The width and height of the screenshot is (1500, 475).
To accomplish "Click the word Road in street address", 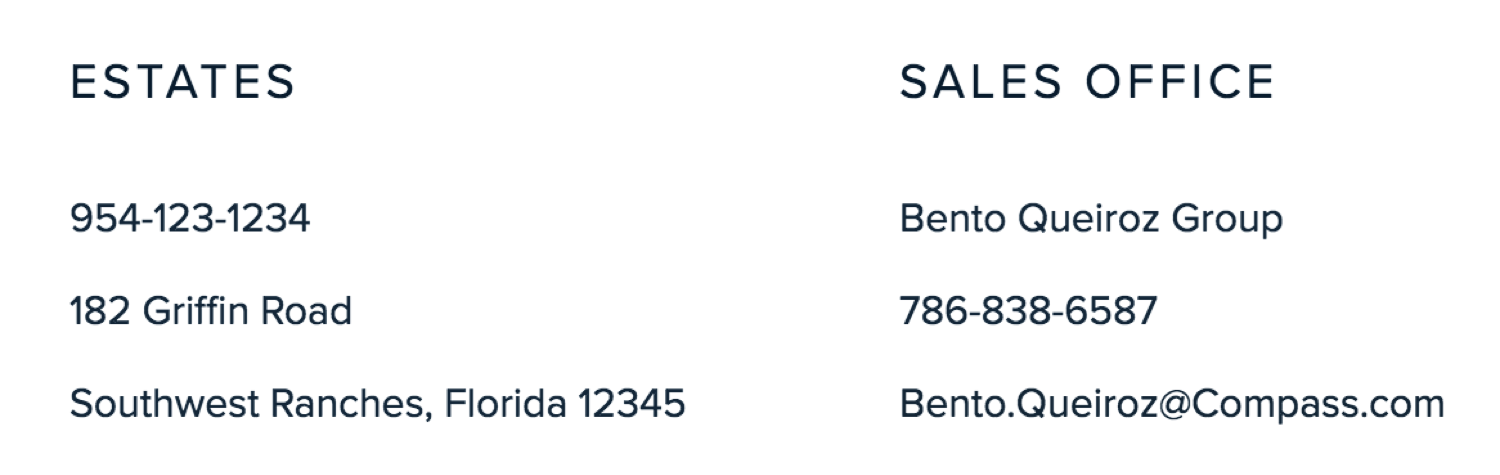I will coord(307,311).
